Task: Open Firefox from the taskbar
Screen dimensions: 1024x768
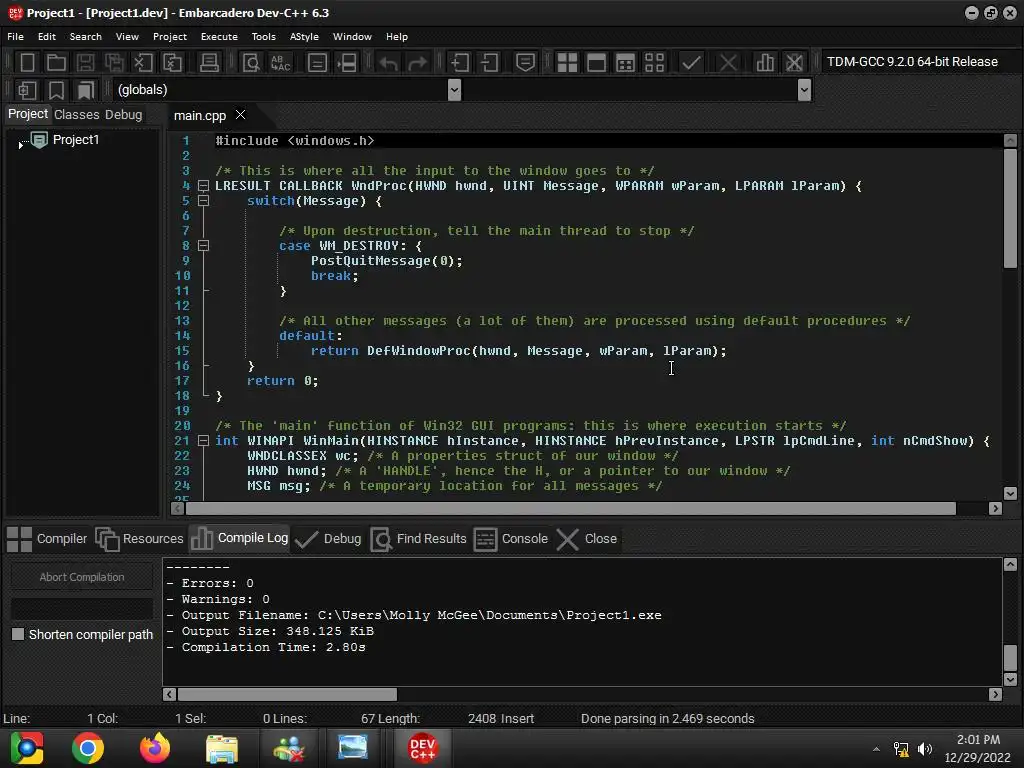Action: pyautogui.click(x=155, y=748)
